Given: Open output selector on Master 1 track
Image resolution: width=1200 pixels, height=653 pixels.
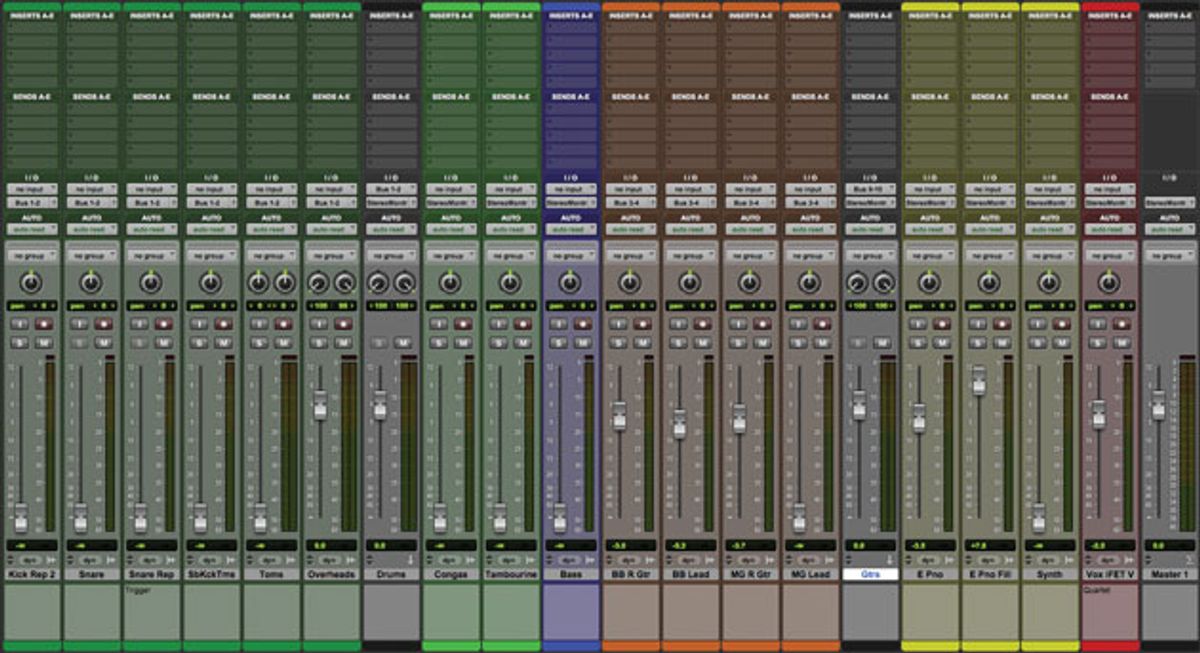Looking at the screenshot, I should pos(1170,201).
